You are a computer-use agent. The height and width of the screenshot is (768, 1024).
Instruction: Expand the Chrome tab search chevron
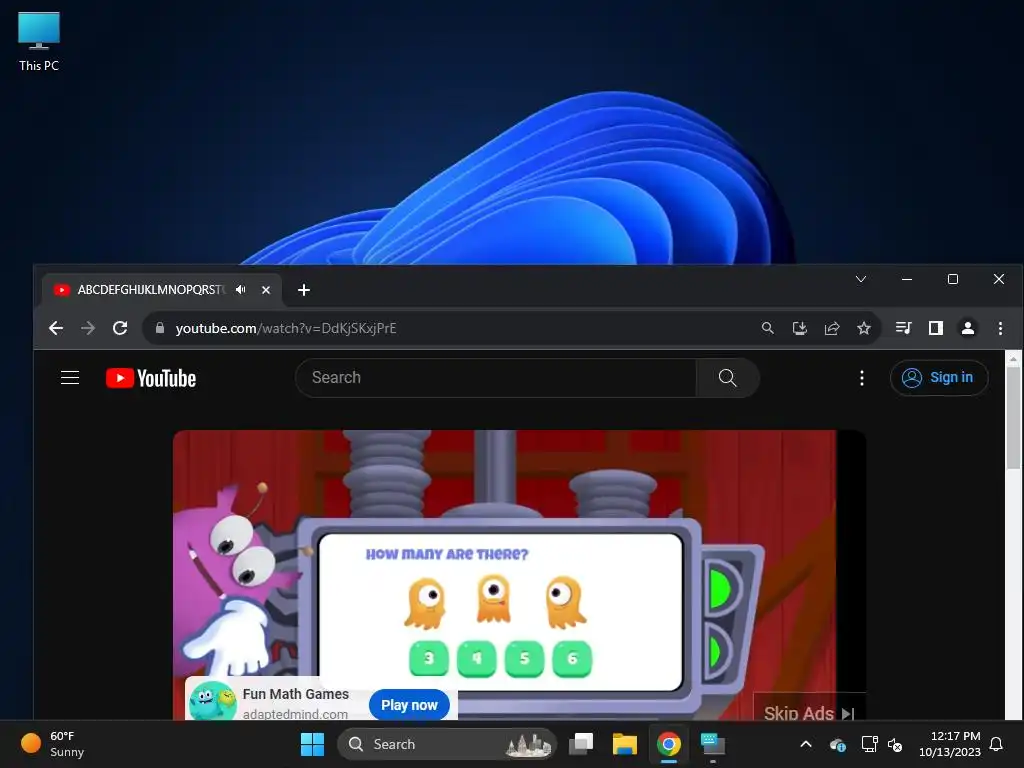click(861, 280)
